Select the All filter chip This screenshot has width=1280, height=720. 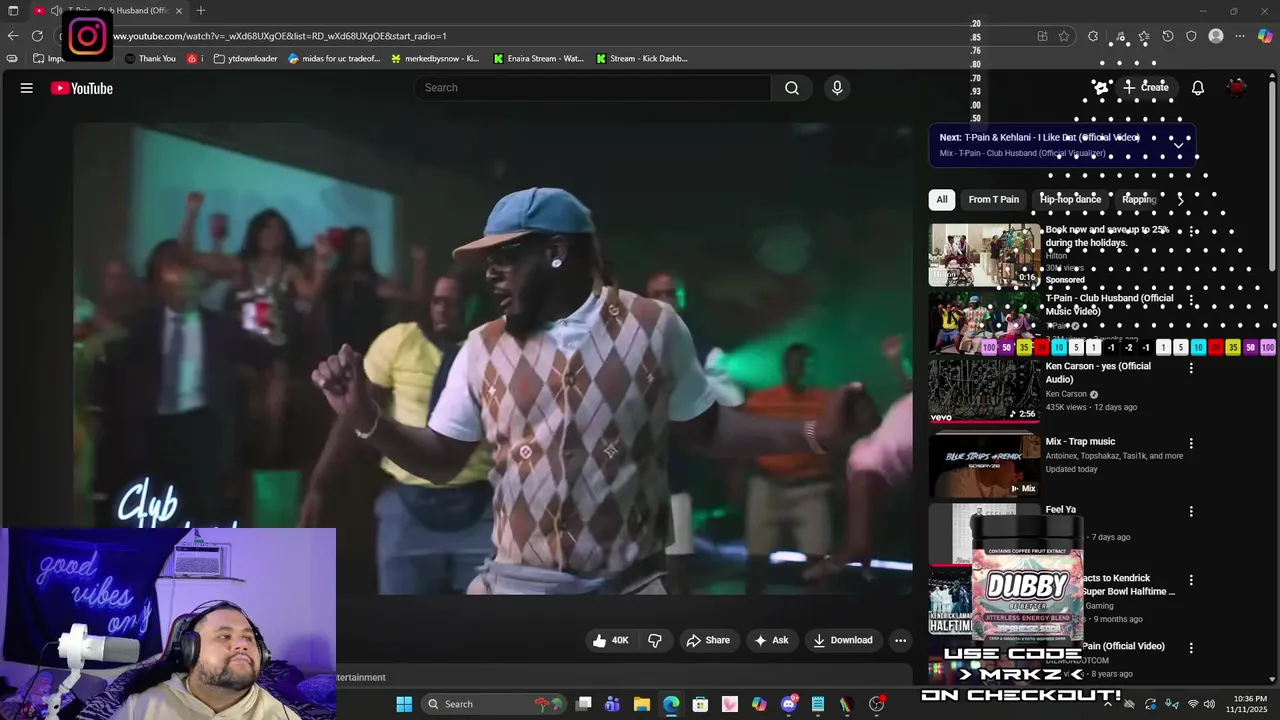click(x=941, y=200)
